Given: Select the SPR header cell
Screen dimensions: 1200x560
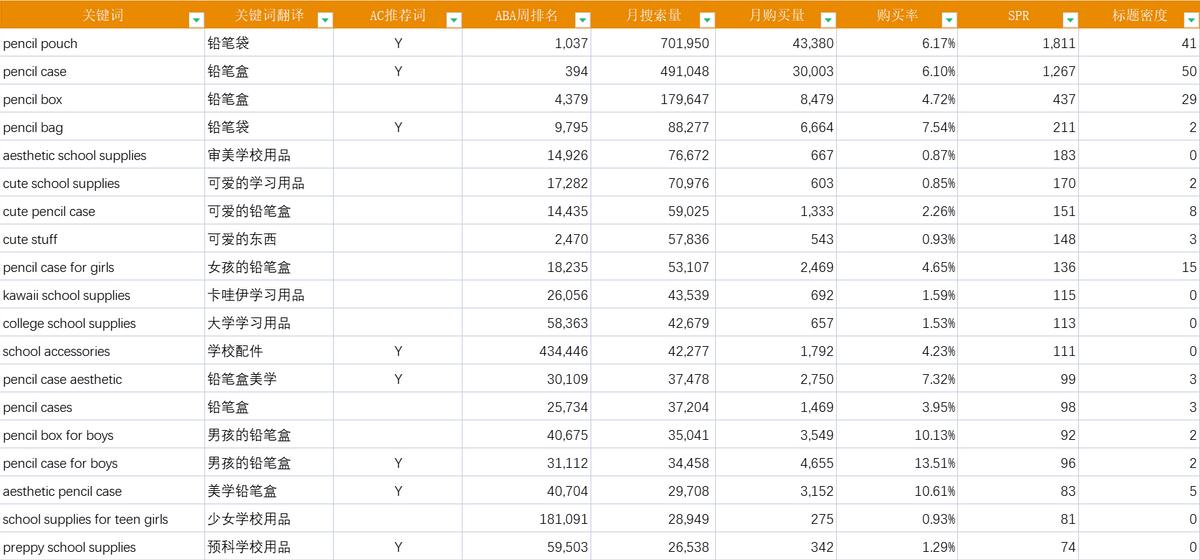Looking at the screenshot, I should coord(1019,15).
